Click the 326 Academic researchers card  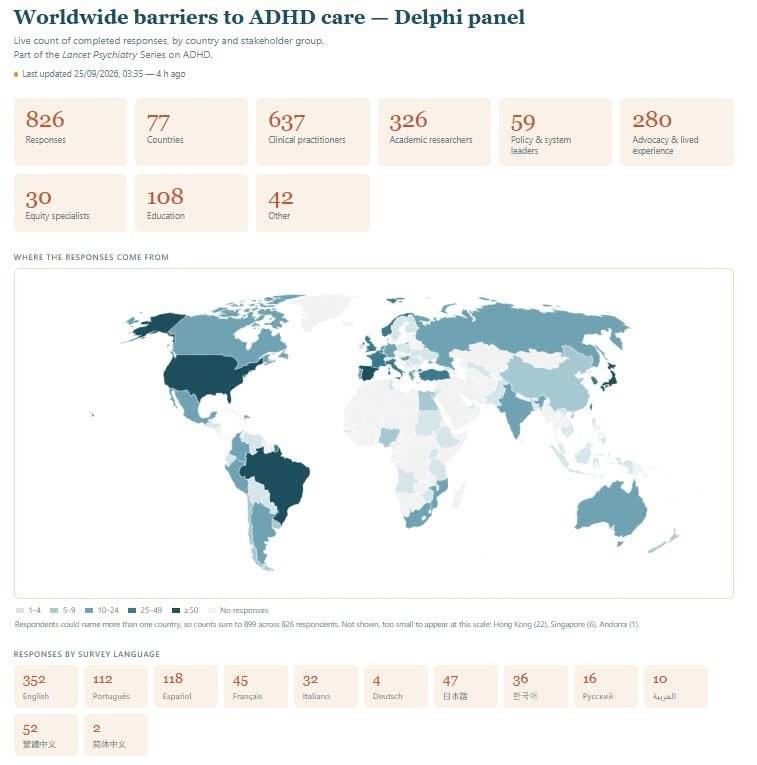(x=434, y=132)
